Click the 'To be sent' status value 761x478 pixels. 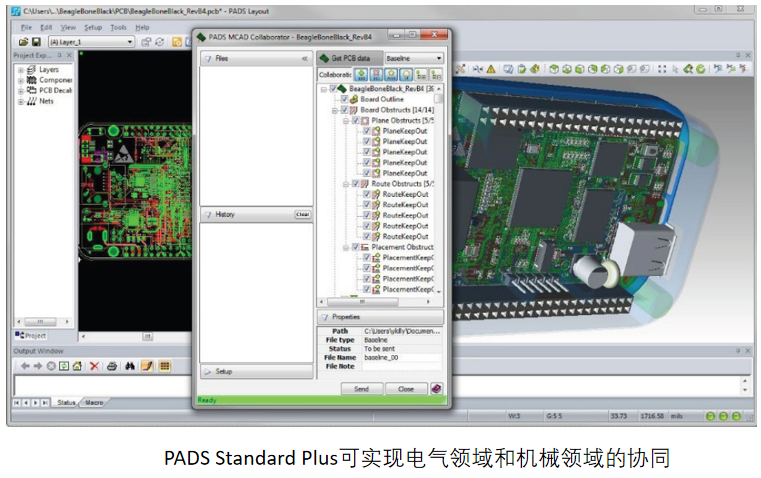coord(380,349)
